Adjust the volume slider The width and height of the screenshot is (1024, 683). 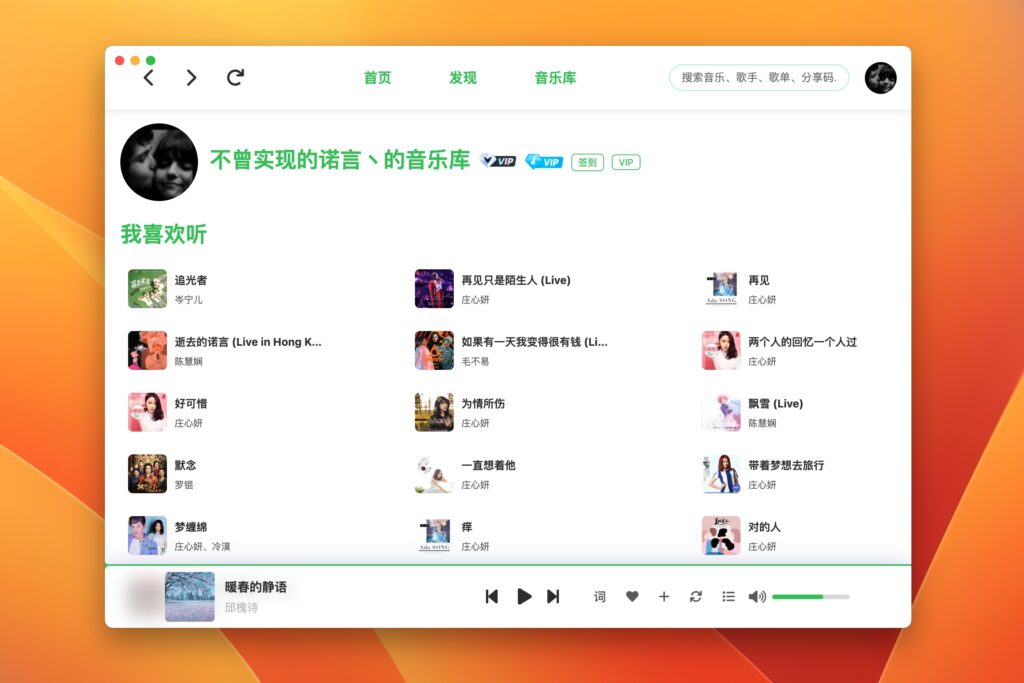[x=810, y=596]
